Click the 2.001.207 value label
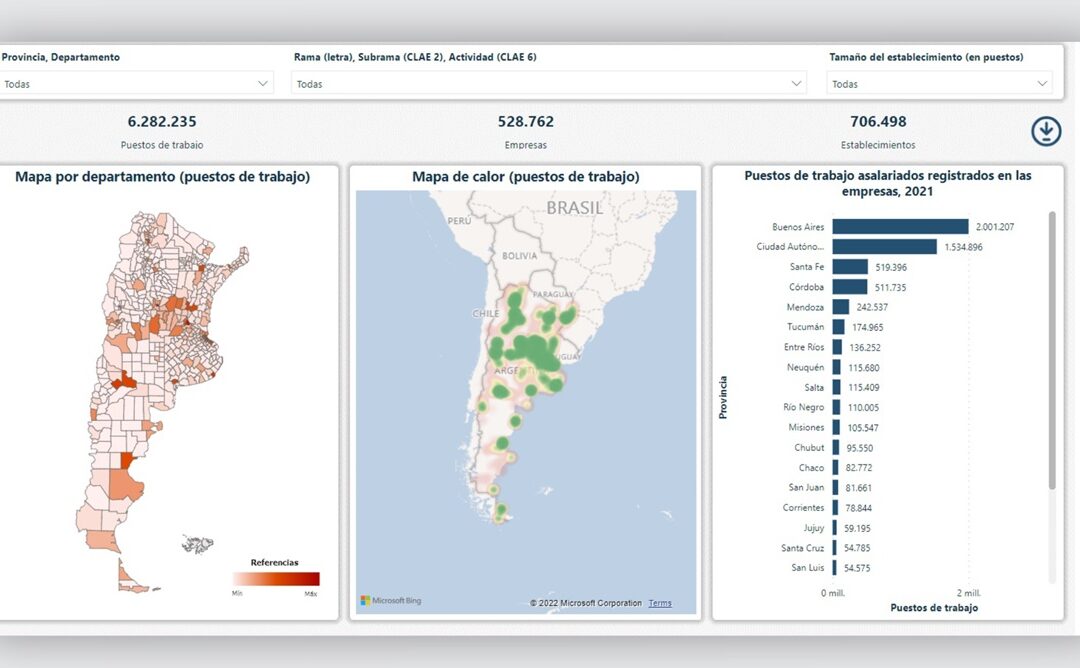The width and height of the screenshot is (1080, 668). click(x=995, y=227)
